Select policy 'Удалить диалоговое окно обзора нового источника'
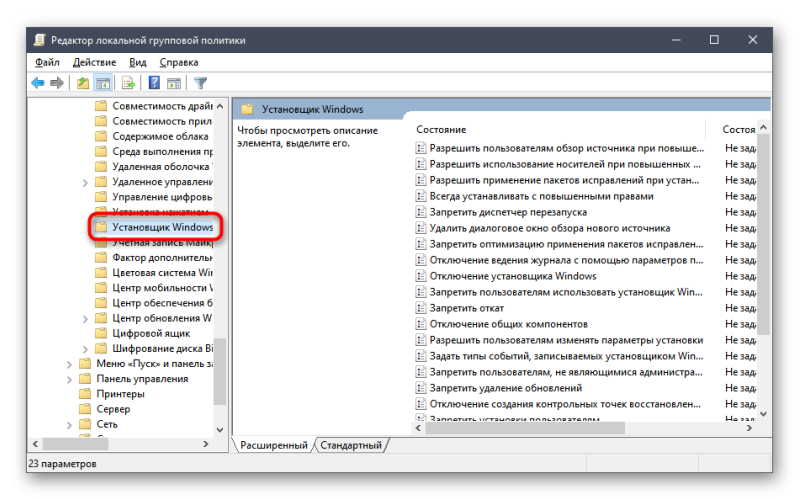The image size is (800, 500). [549, 228]
